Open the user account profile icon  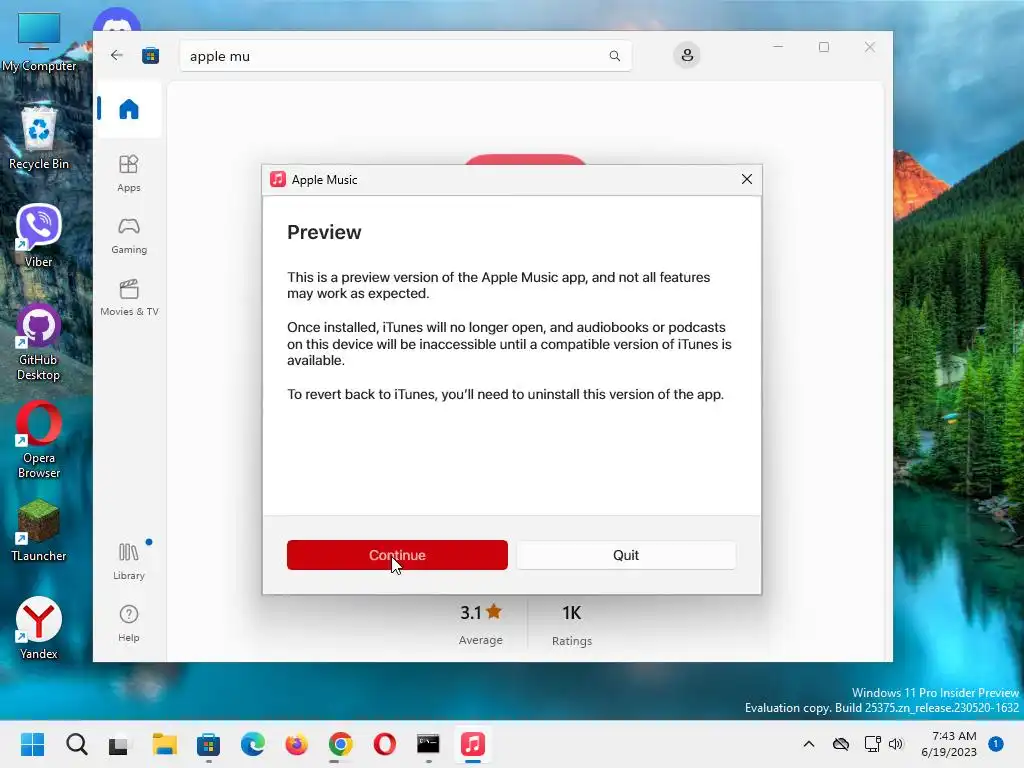(x=687, y=56)
